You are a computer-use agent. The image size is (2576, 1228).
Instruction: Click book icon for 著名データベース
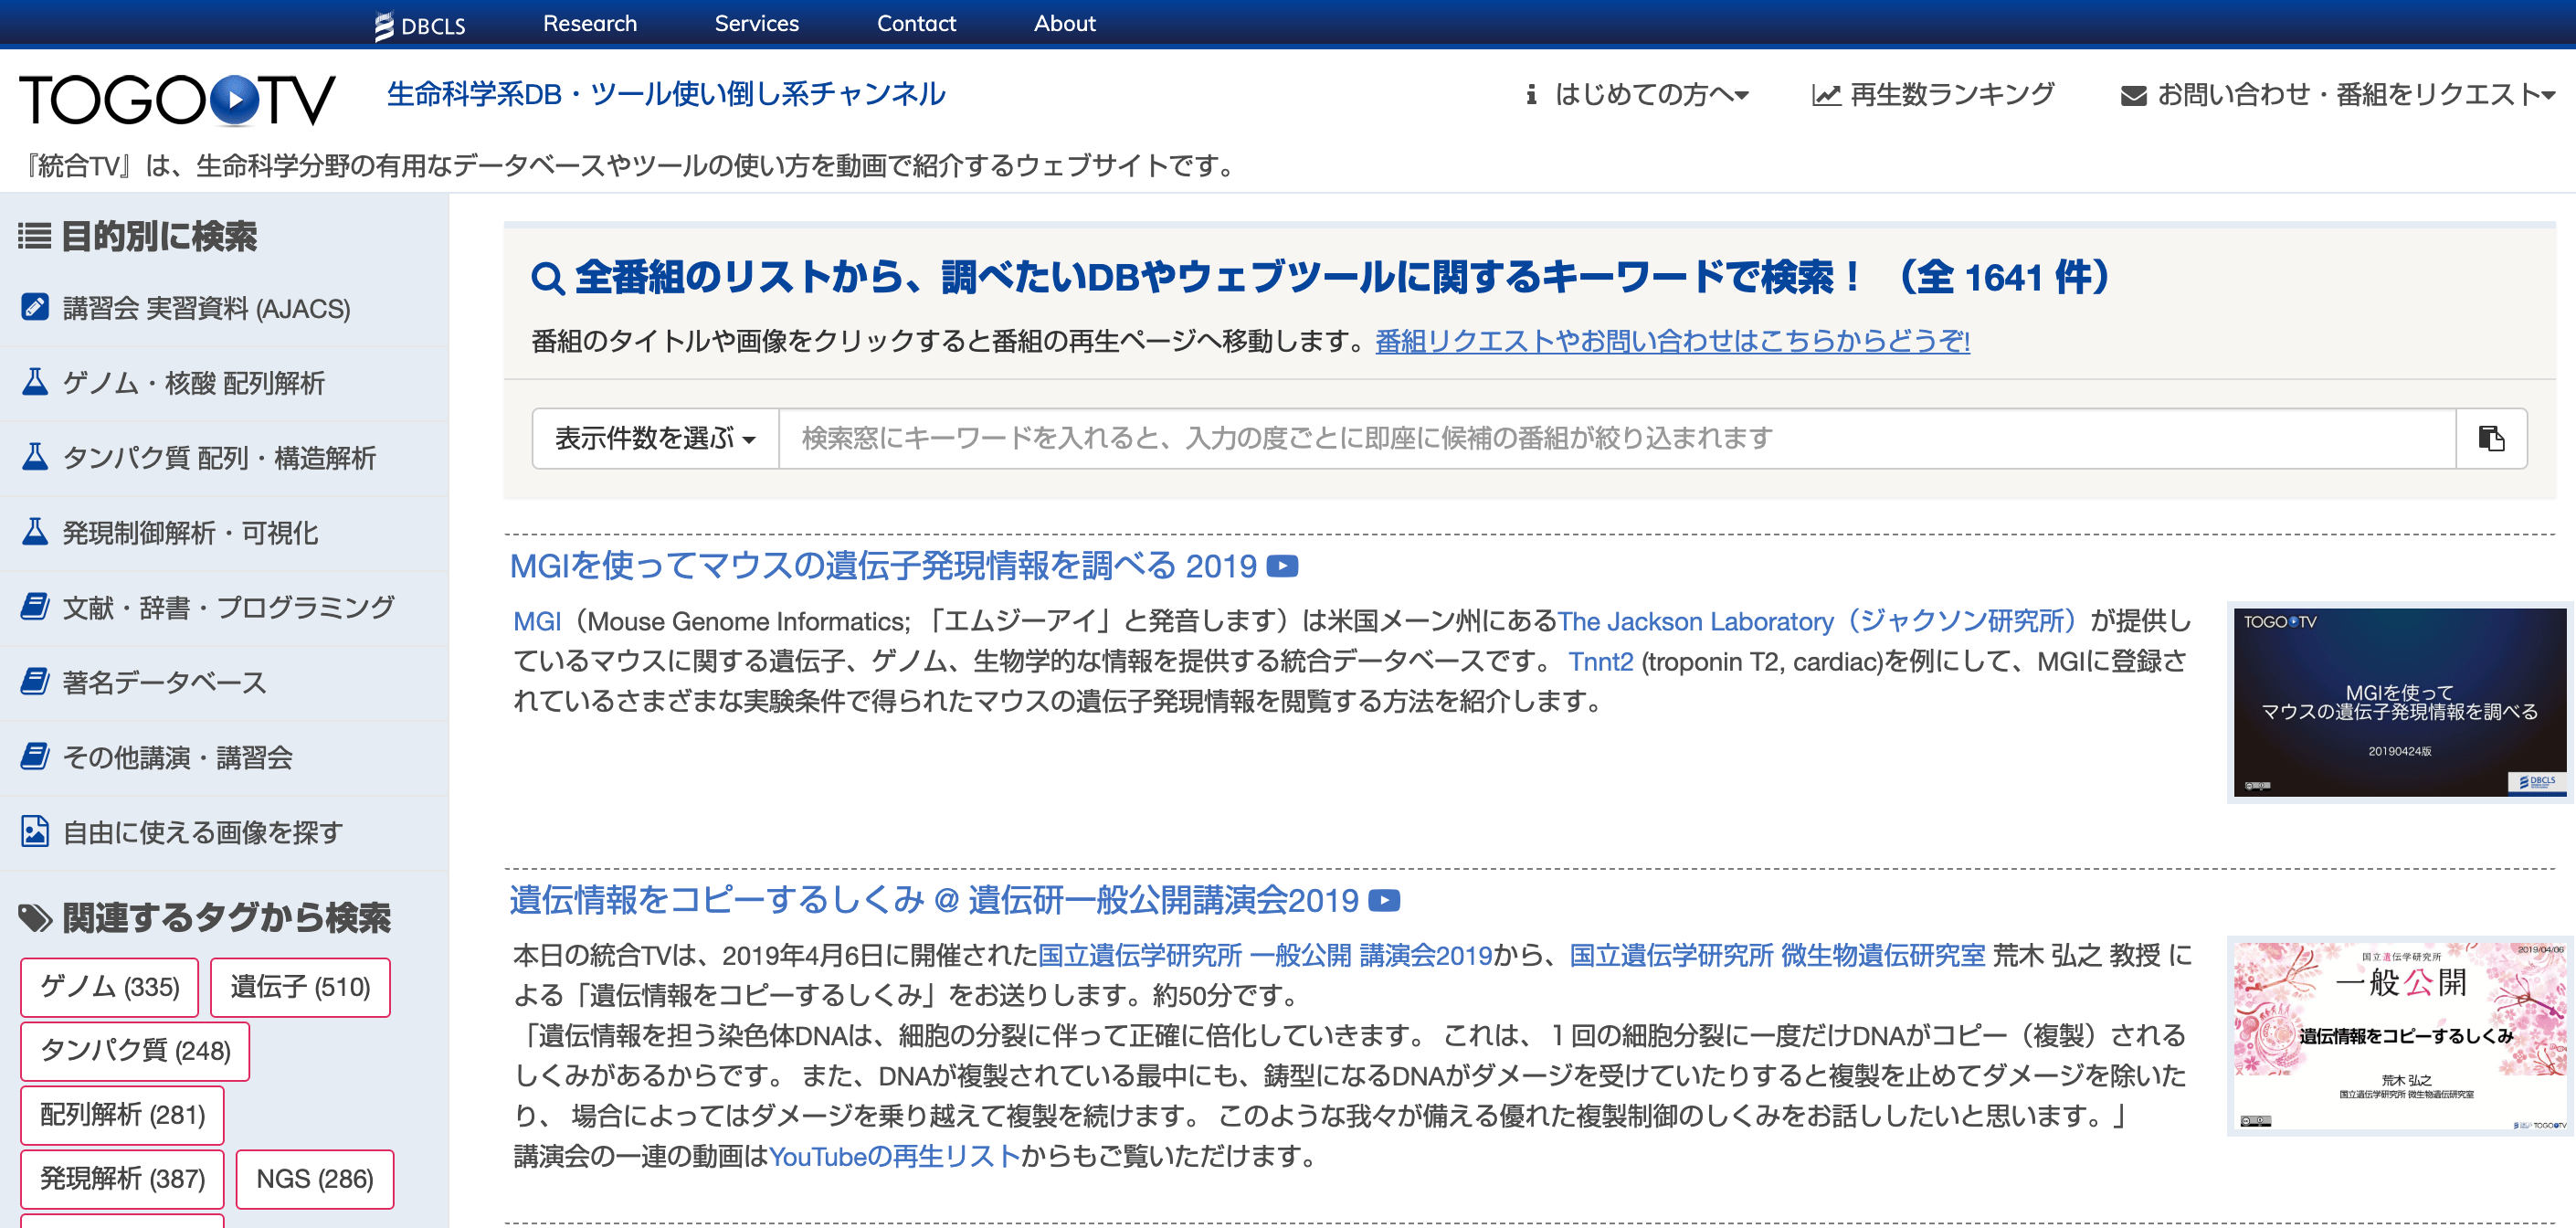pos(35,682)
